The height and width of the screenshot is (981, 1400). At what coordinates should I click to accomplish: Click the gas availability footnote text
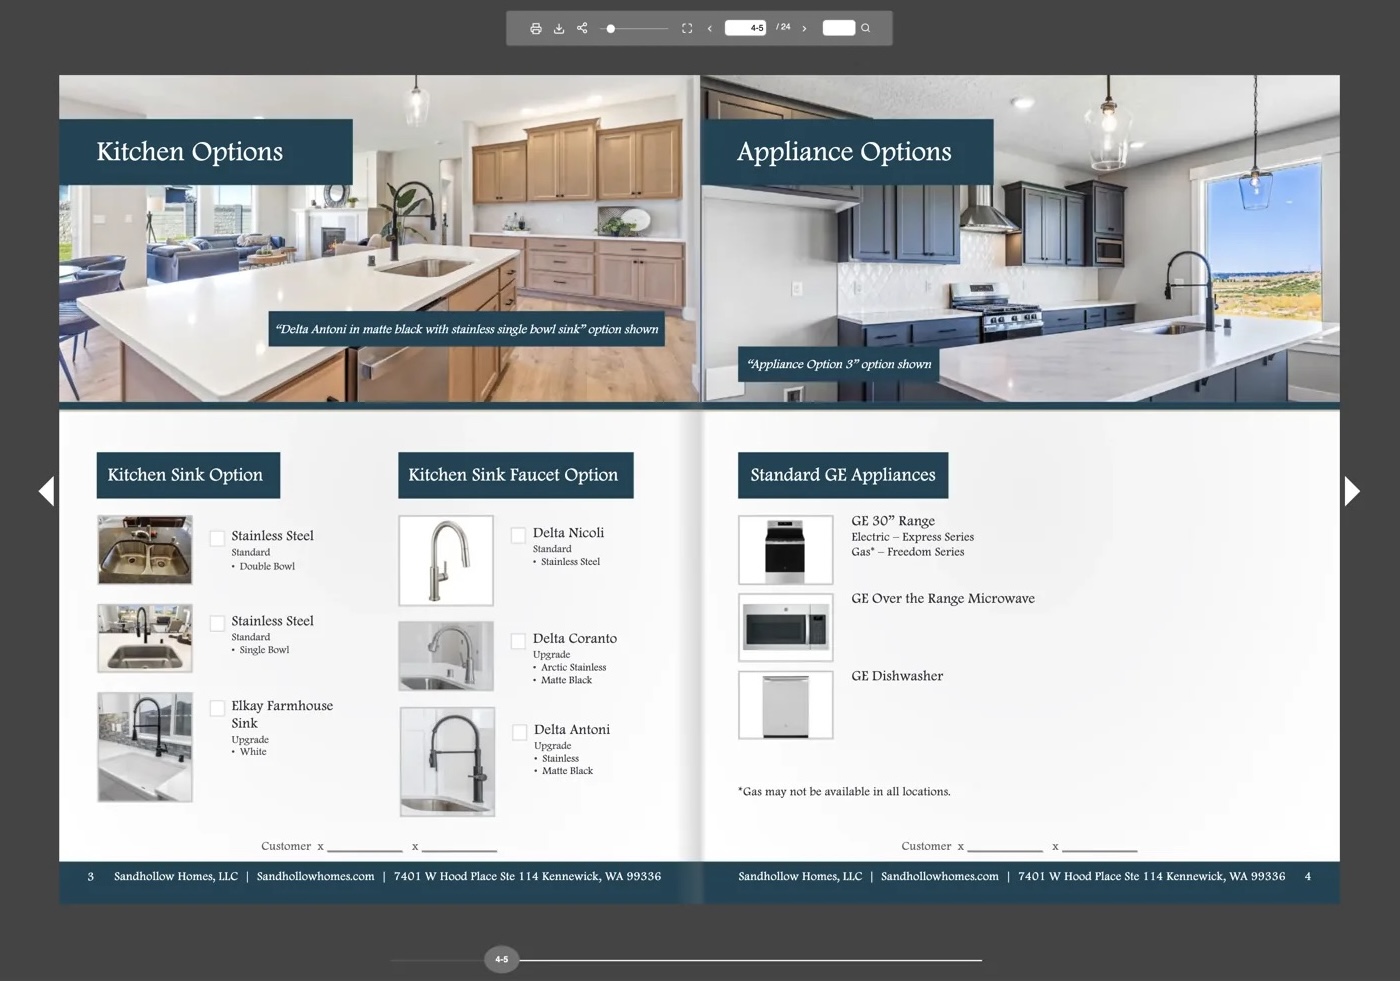coord(844,792)
